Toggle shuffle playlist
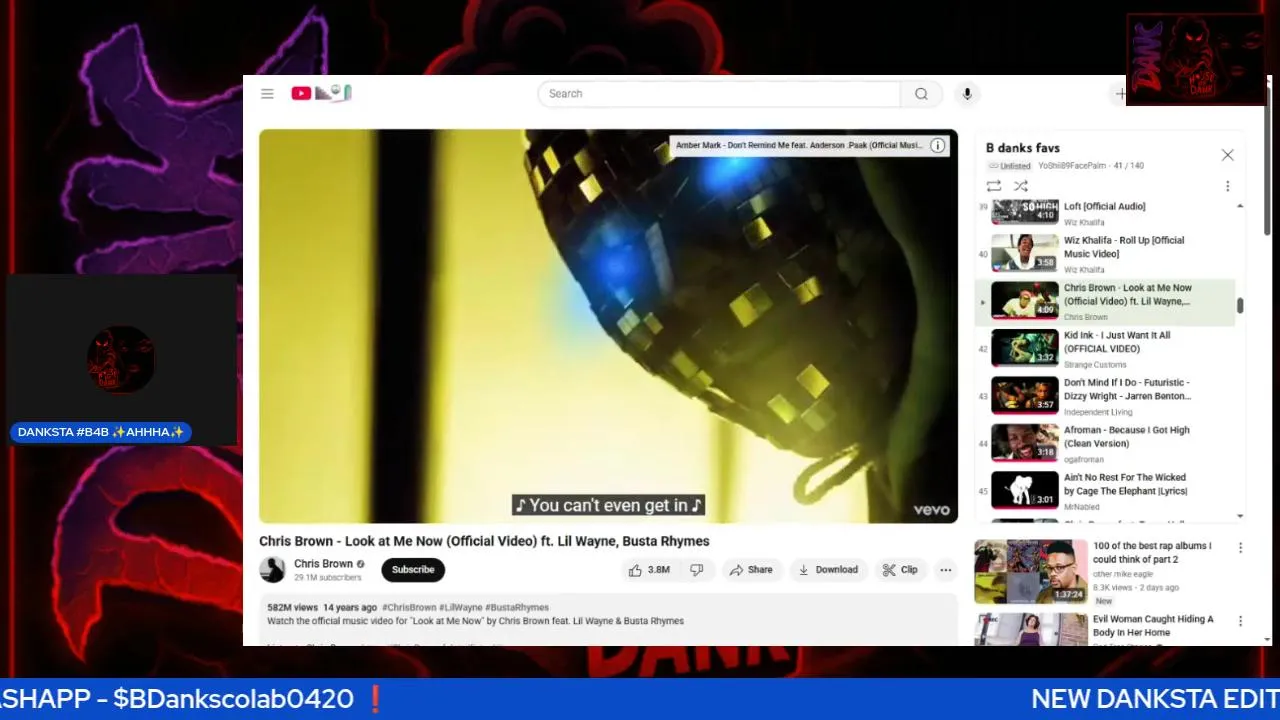Image resolution: width=1280 pixels, height=720 pixels. pos(1020,186)
